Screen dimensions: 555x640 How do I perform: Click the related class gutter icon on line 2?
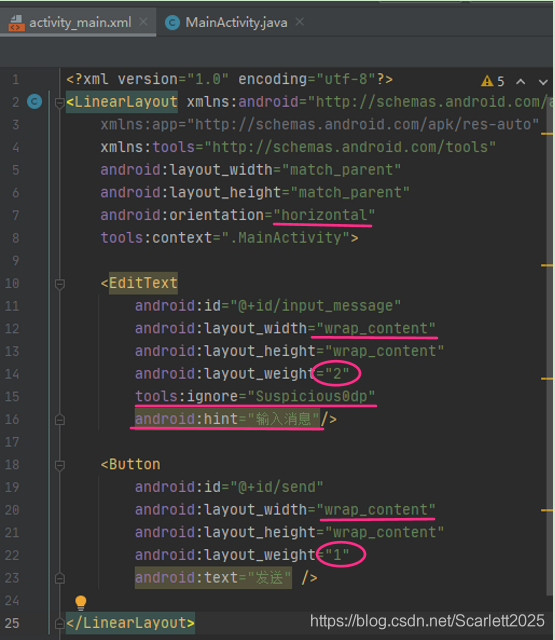tap(35, 101)
